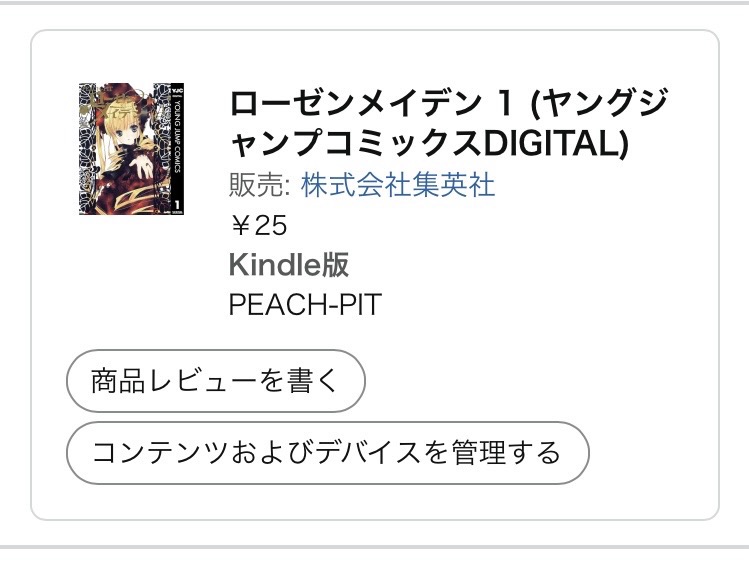Tap コンテンツおよびデバイスを管理する button
The height and width of the screenshot is (577, 749).
point(327,453)
